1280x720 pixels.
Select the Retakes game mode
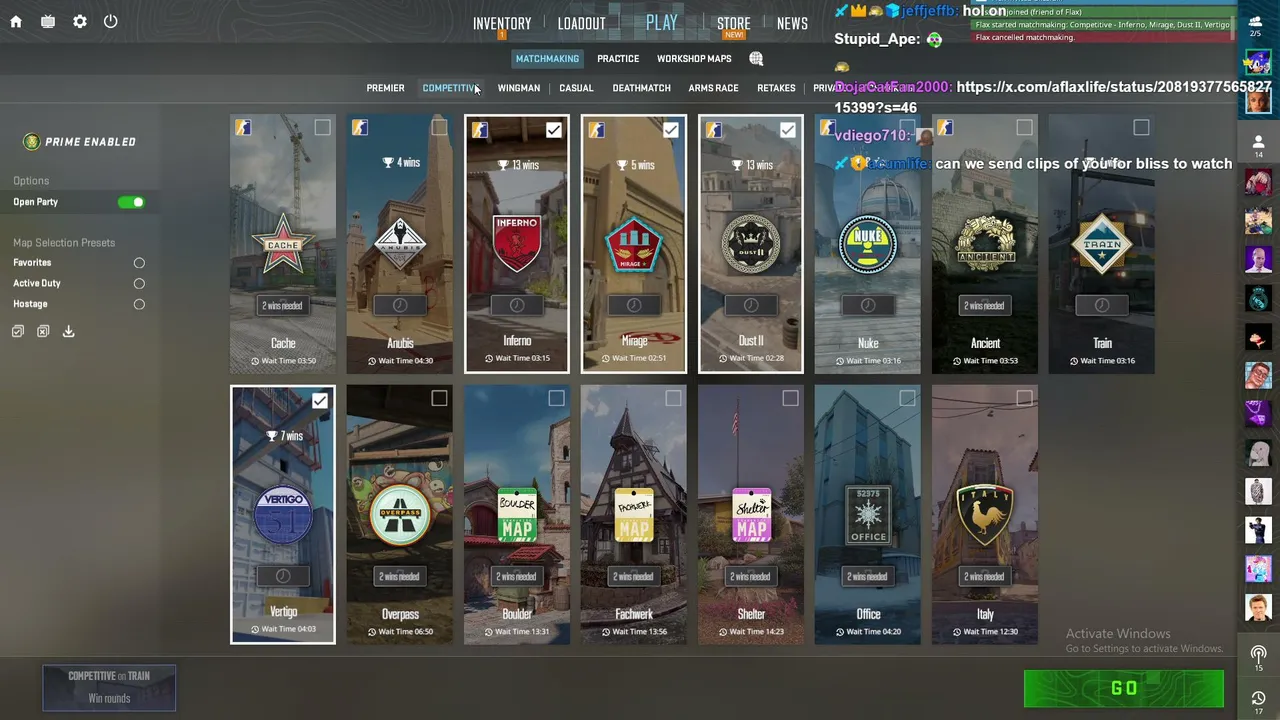776,88
